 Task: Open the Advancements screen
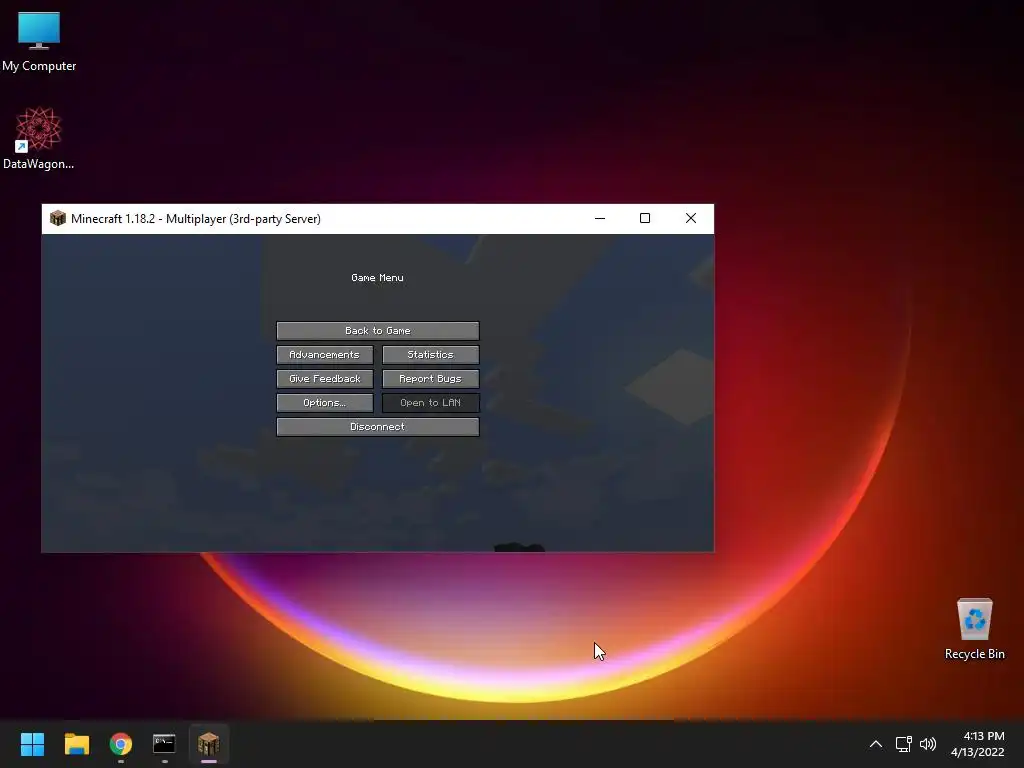(x=325, y=355)
